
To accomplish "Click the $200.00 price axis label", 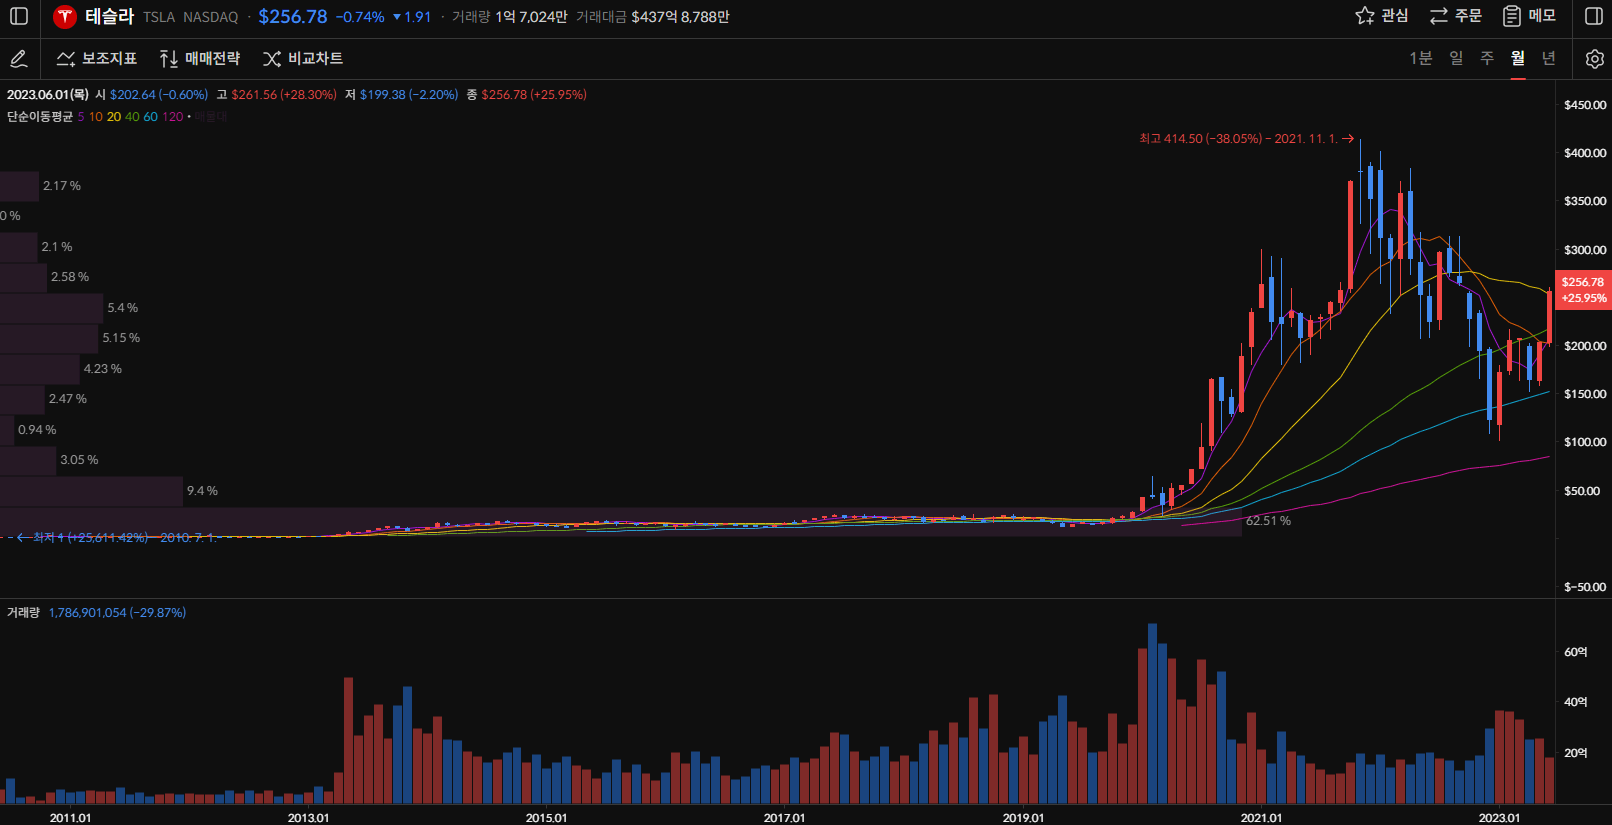I will pos(1585,346).
